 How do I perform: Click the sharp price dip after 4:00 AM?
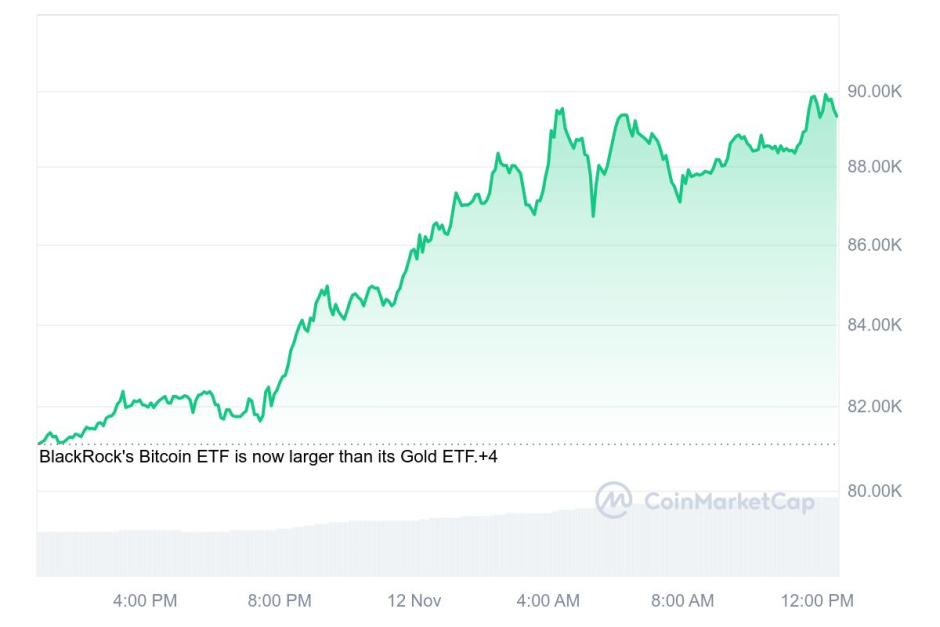click(x=593, y=215)
